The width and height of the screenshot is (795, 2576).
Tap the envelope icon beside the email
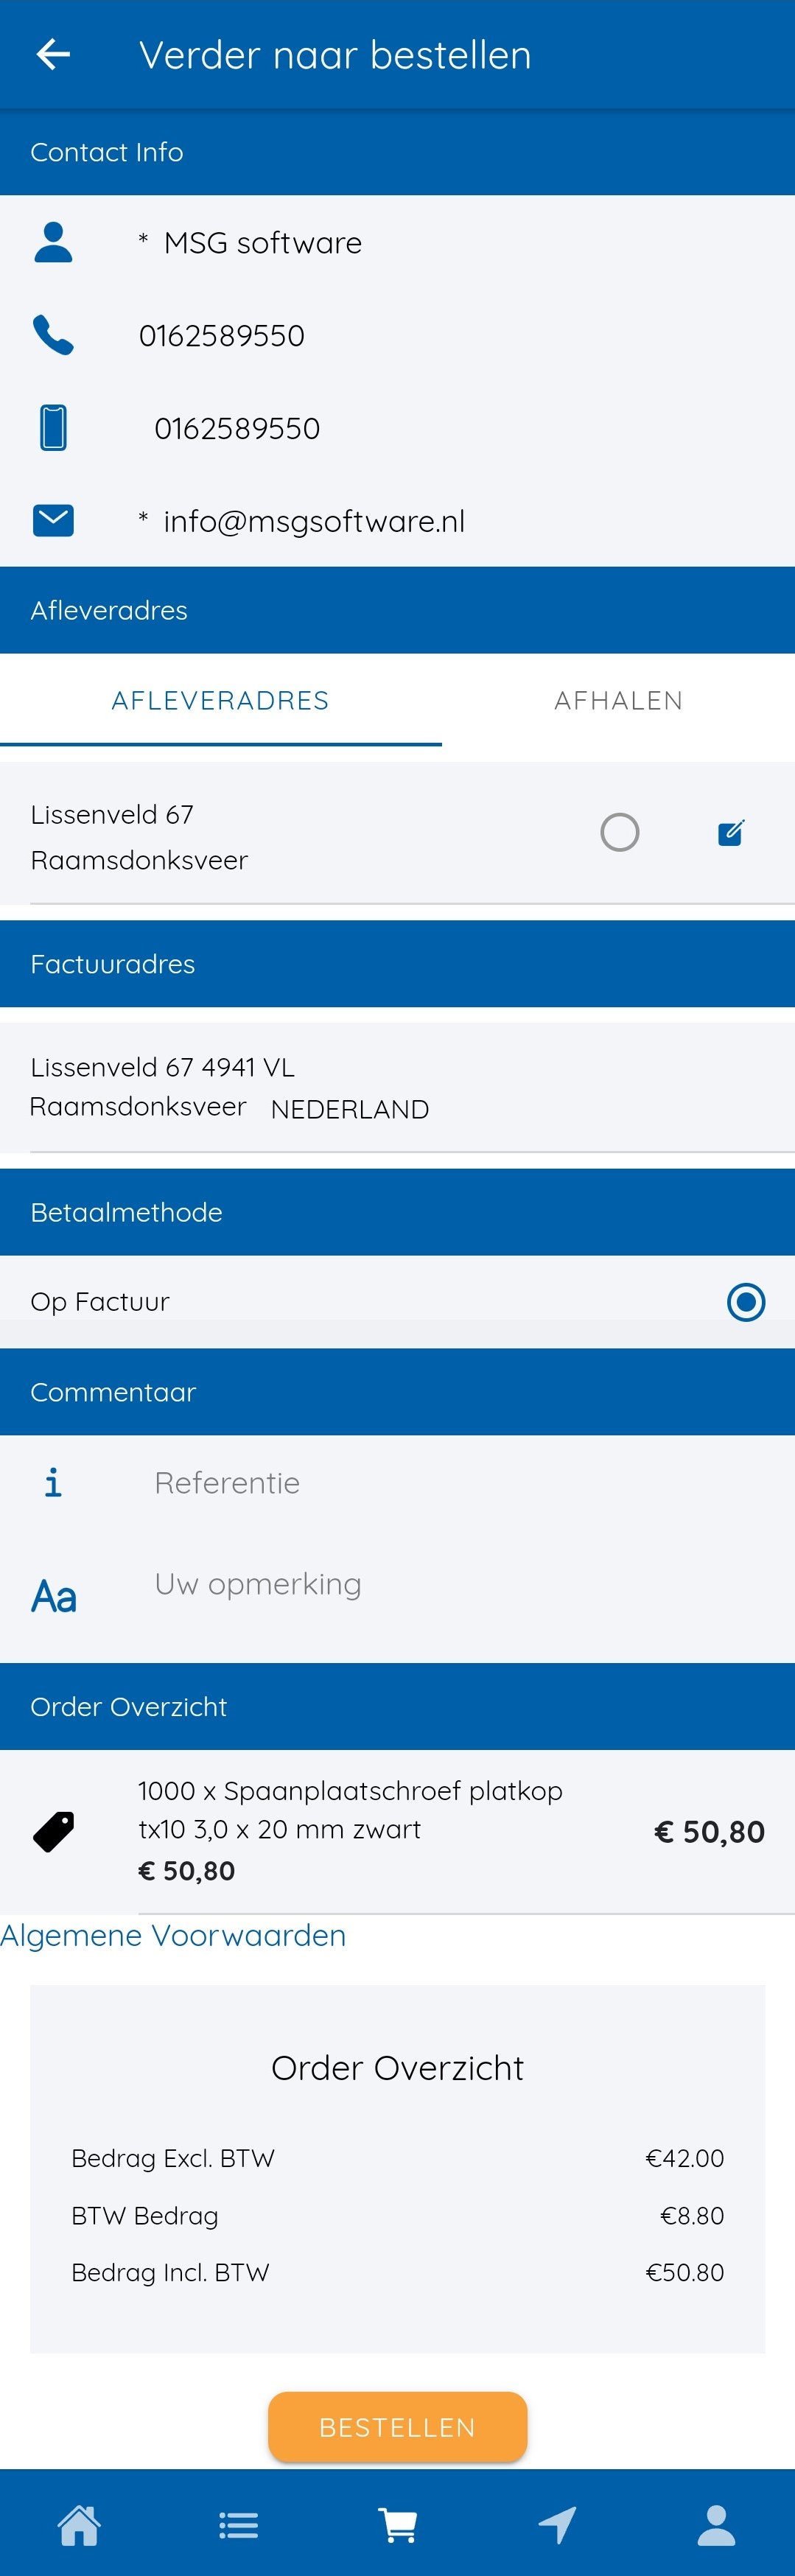point(53,521)
